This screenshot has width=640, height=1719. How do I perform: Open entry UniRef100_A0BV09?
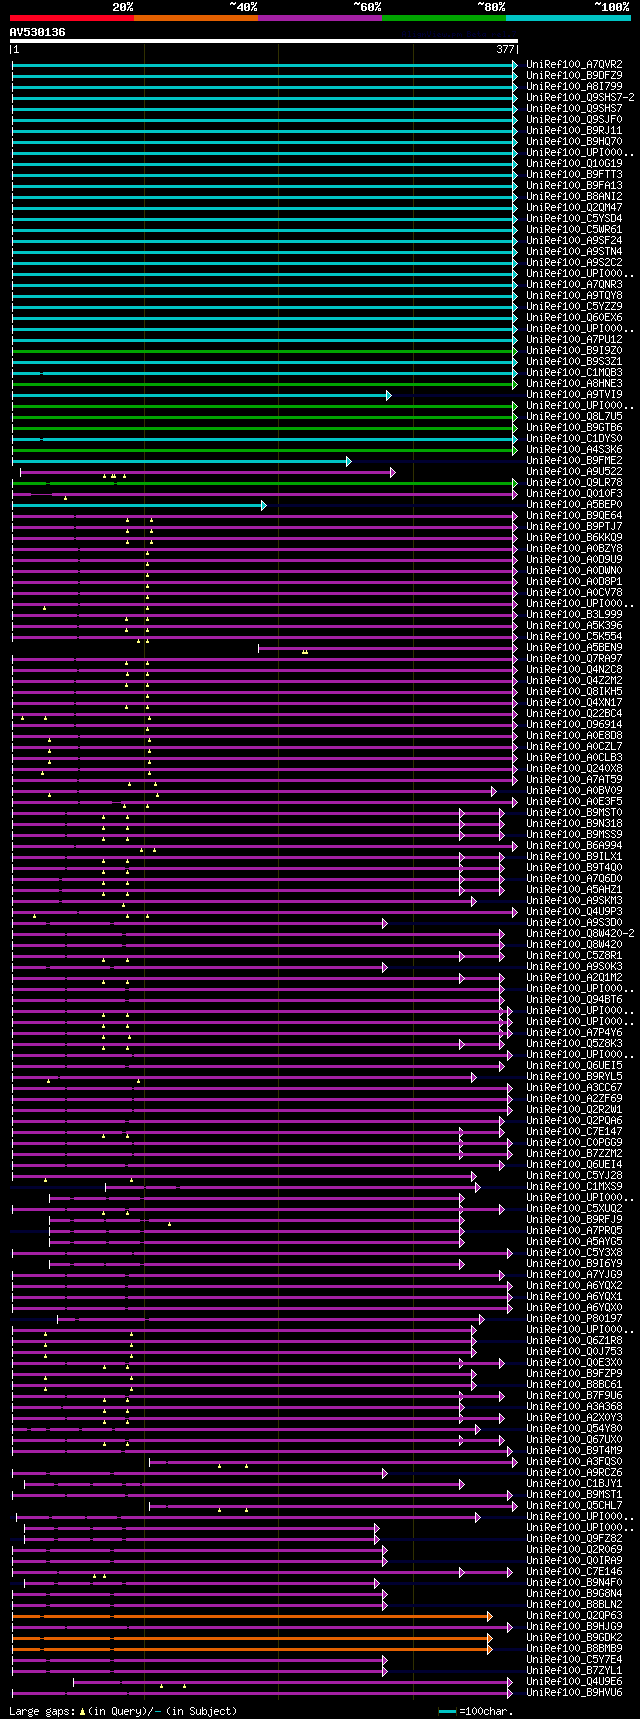[574, 790]
